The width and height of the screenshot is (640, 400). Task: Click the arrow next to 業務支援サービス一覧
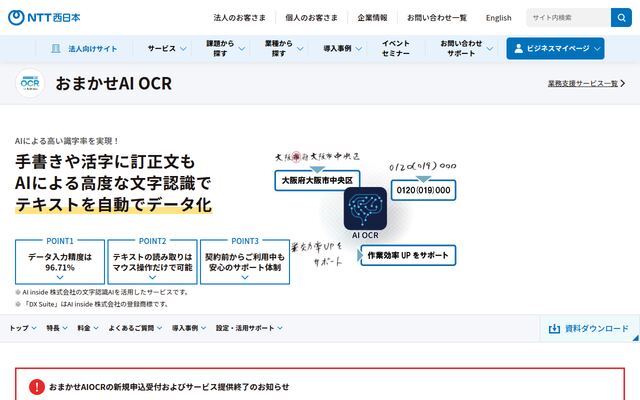click(623, 83)
